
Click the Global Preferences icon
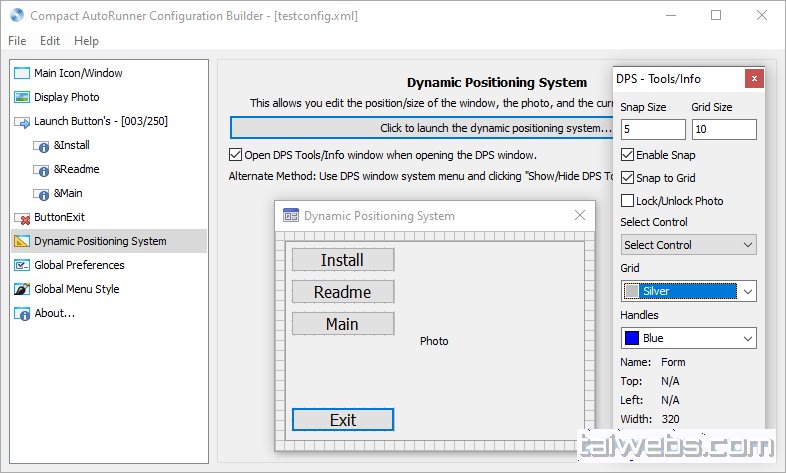point(22,265)
